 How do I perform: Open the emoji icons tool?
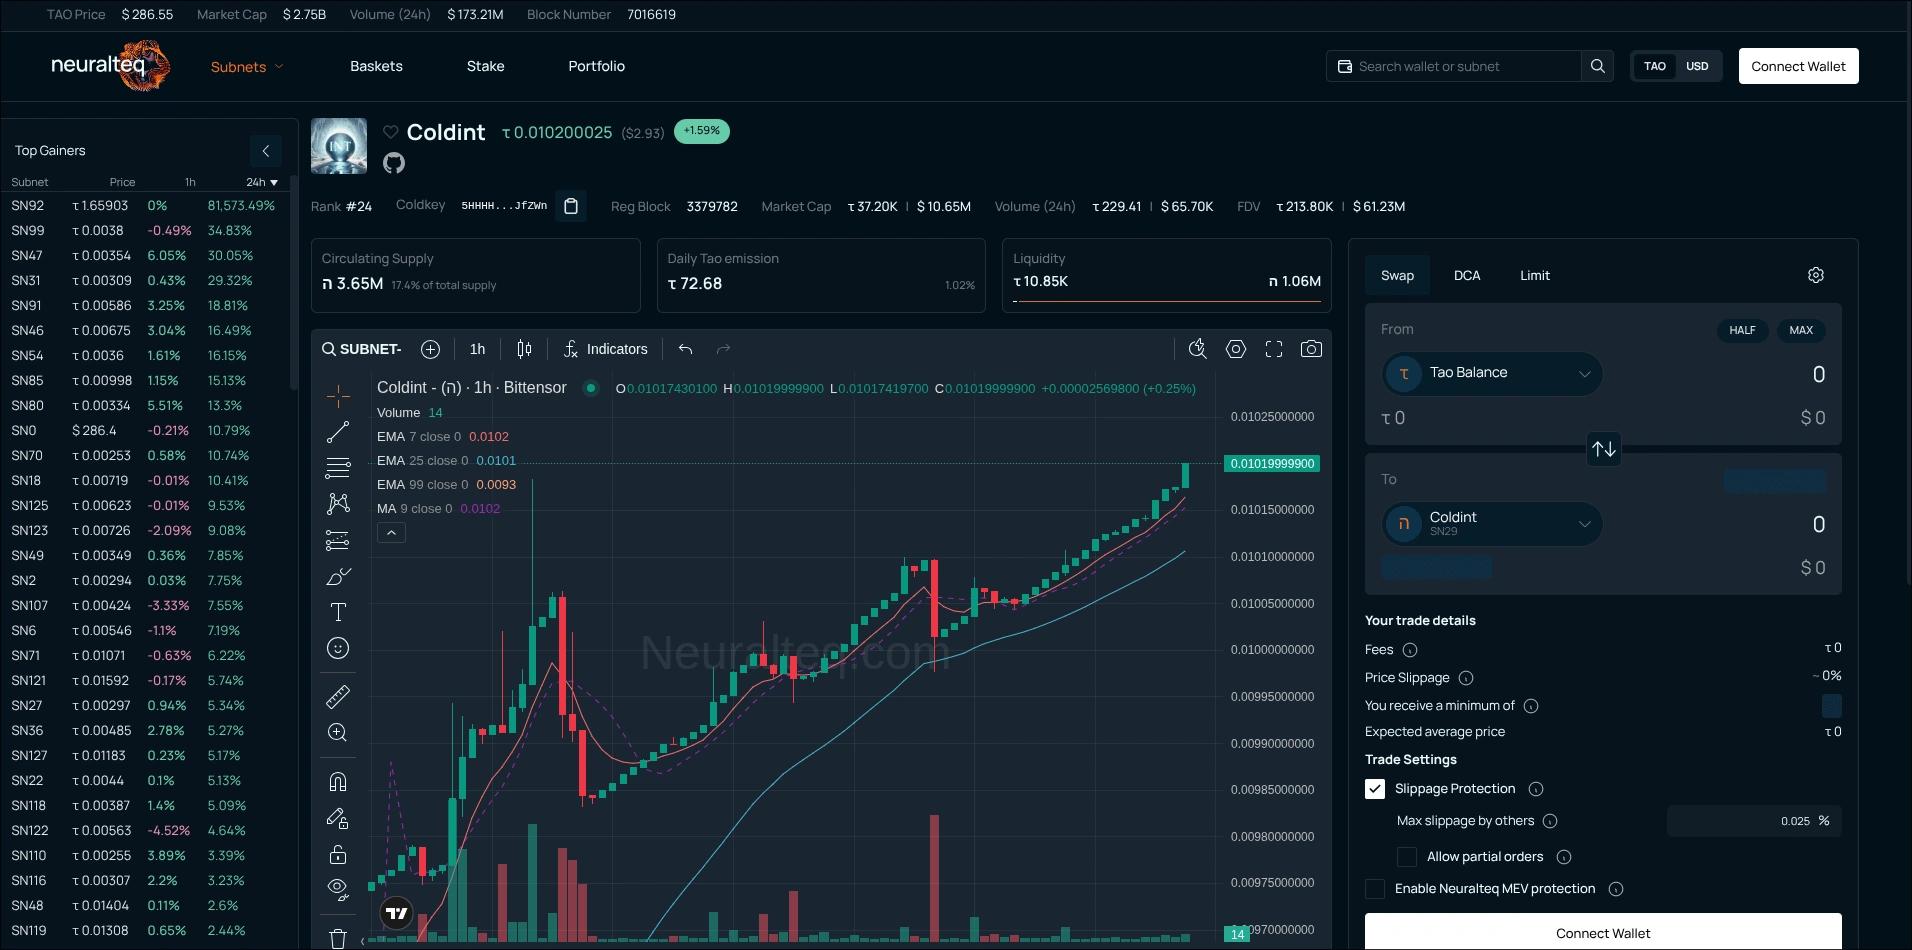[x=338, y=648]
